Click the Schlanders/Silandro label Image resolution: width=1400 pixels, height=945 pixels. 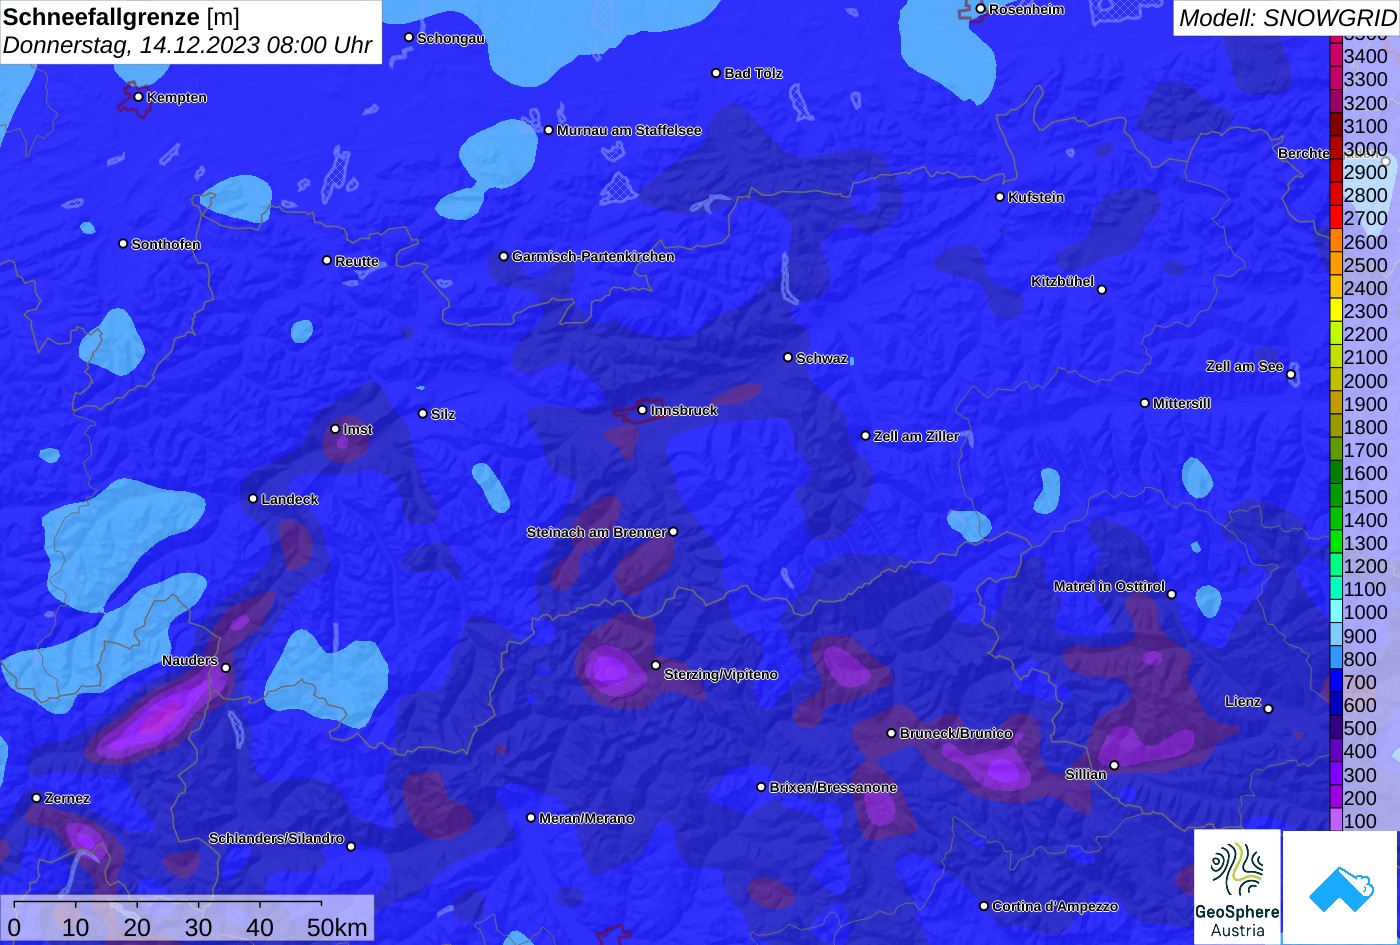(276, 838)
